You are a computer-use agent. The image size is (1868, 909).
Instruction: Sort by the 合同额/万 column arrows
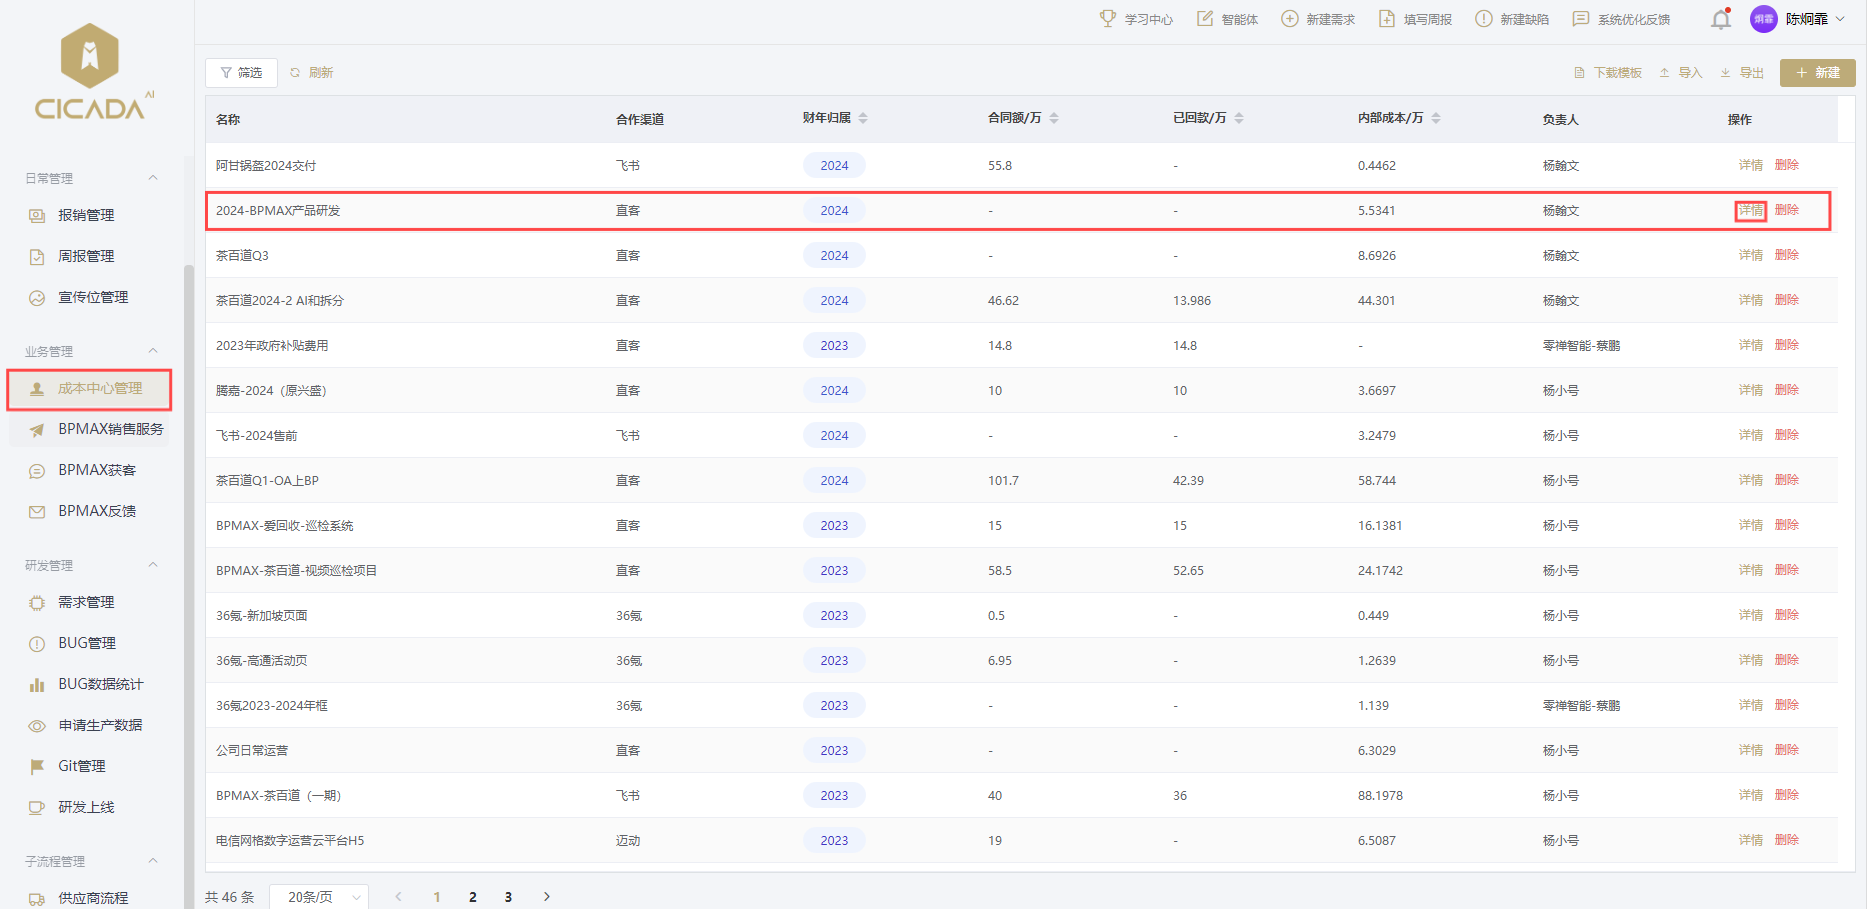pos(1054,118)
